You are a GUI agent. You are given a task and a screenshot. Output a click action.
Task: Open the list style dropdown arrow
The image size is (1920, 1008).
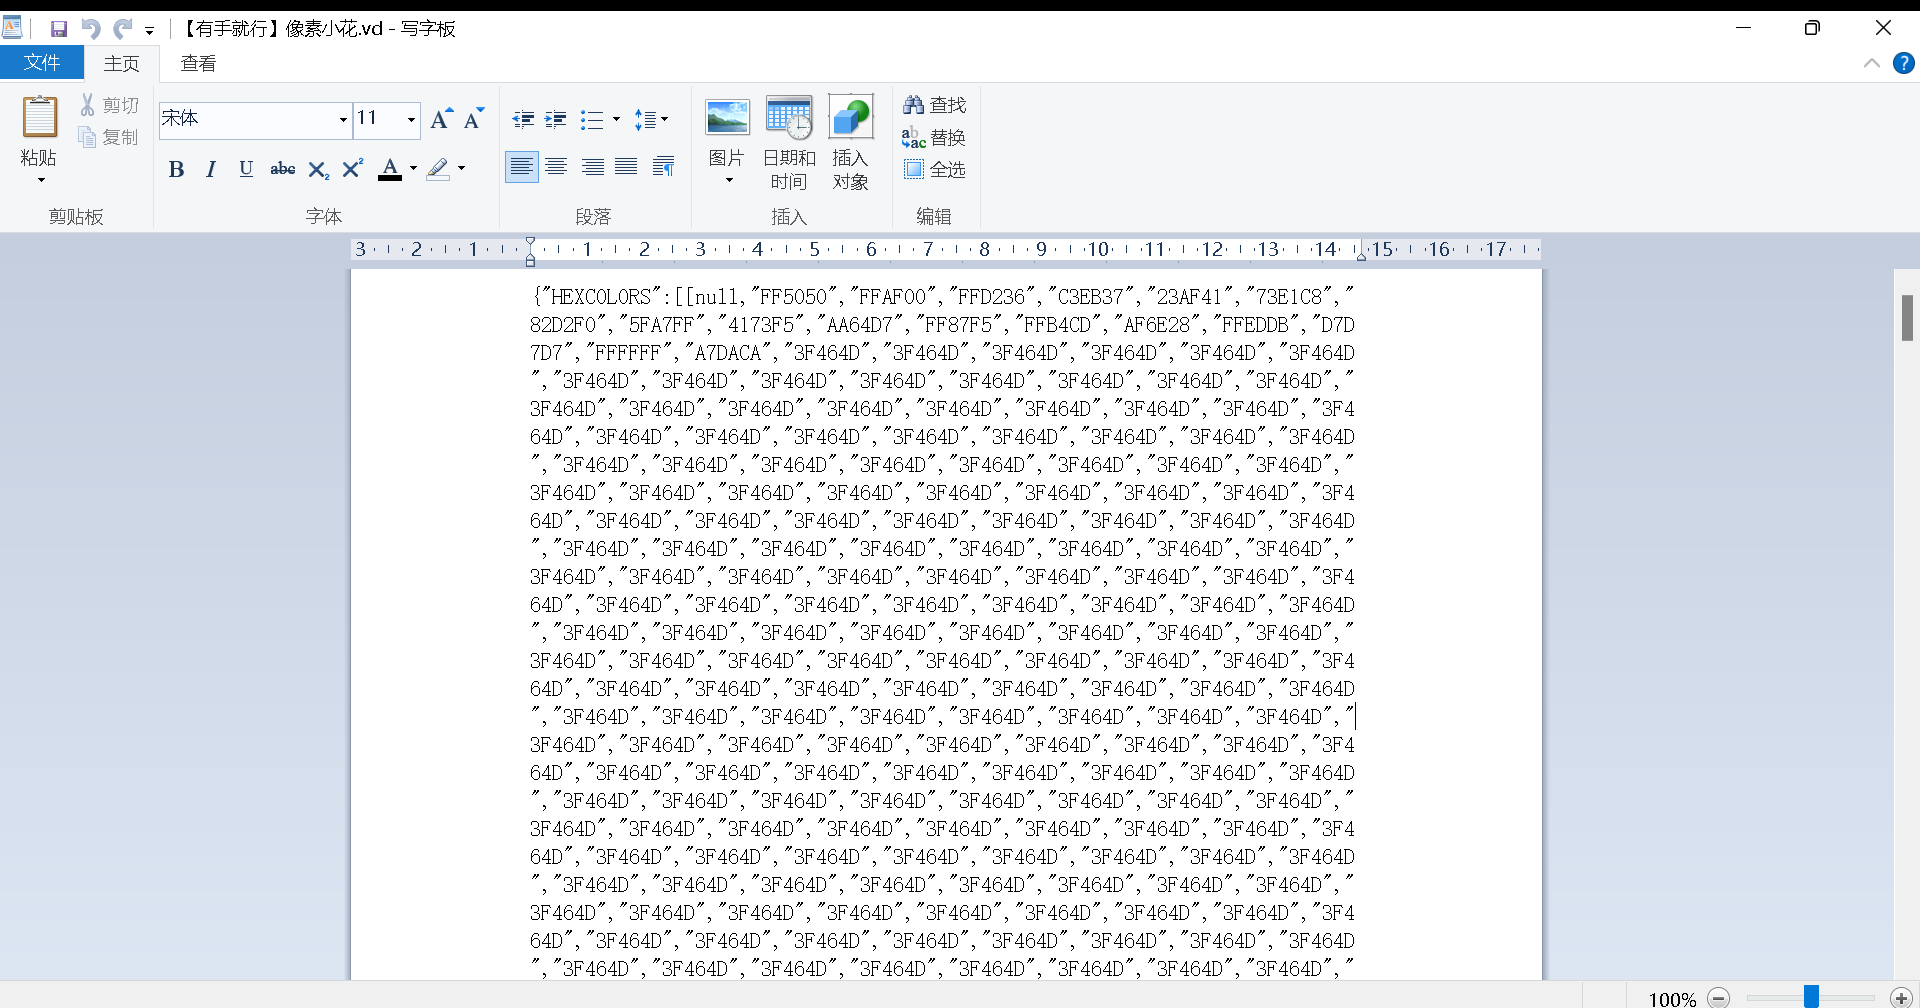(616, 120)
